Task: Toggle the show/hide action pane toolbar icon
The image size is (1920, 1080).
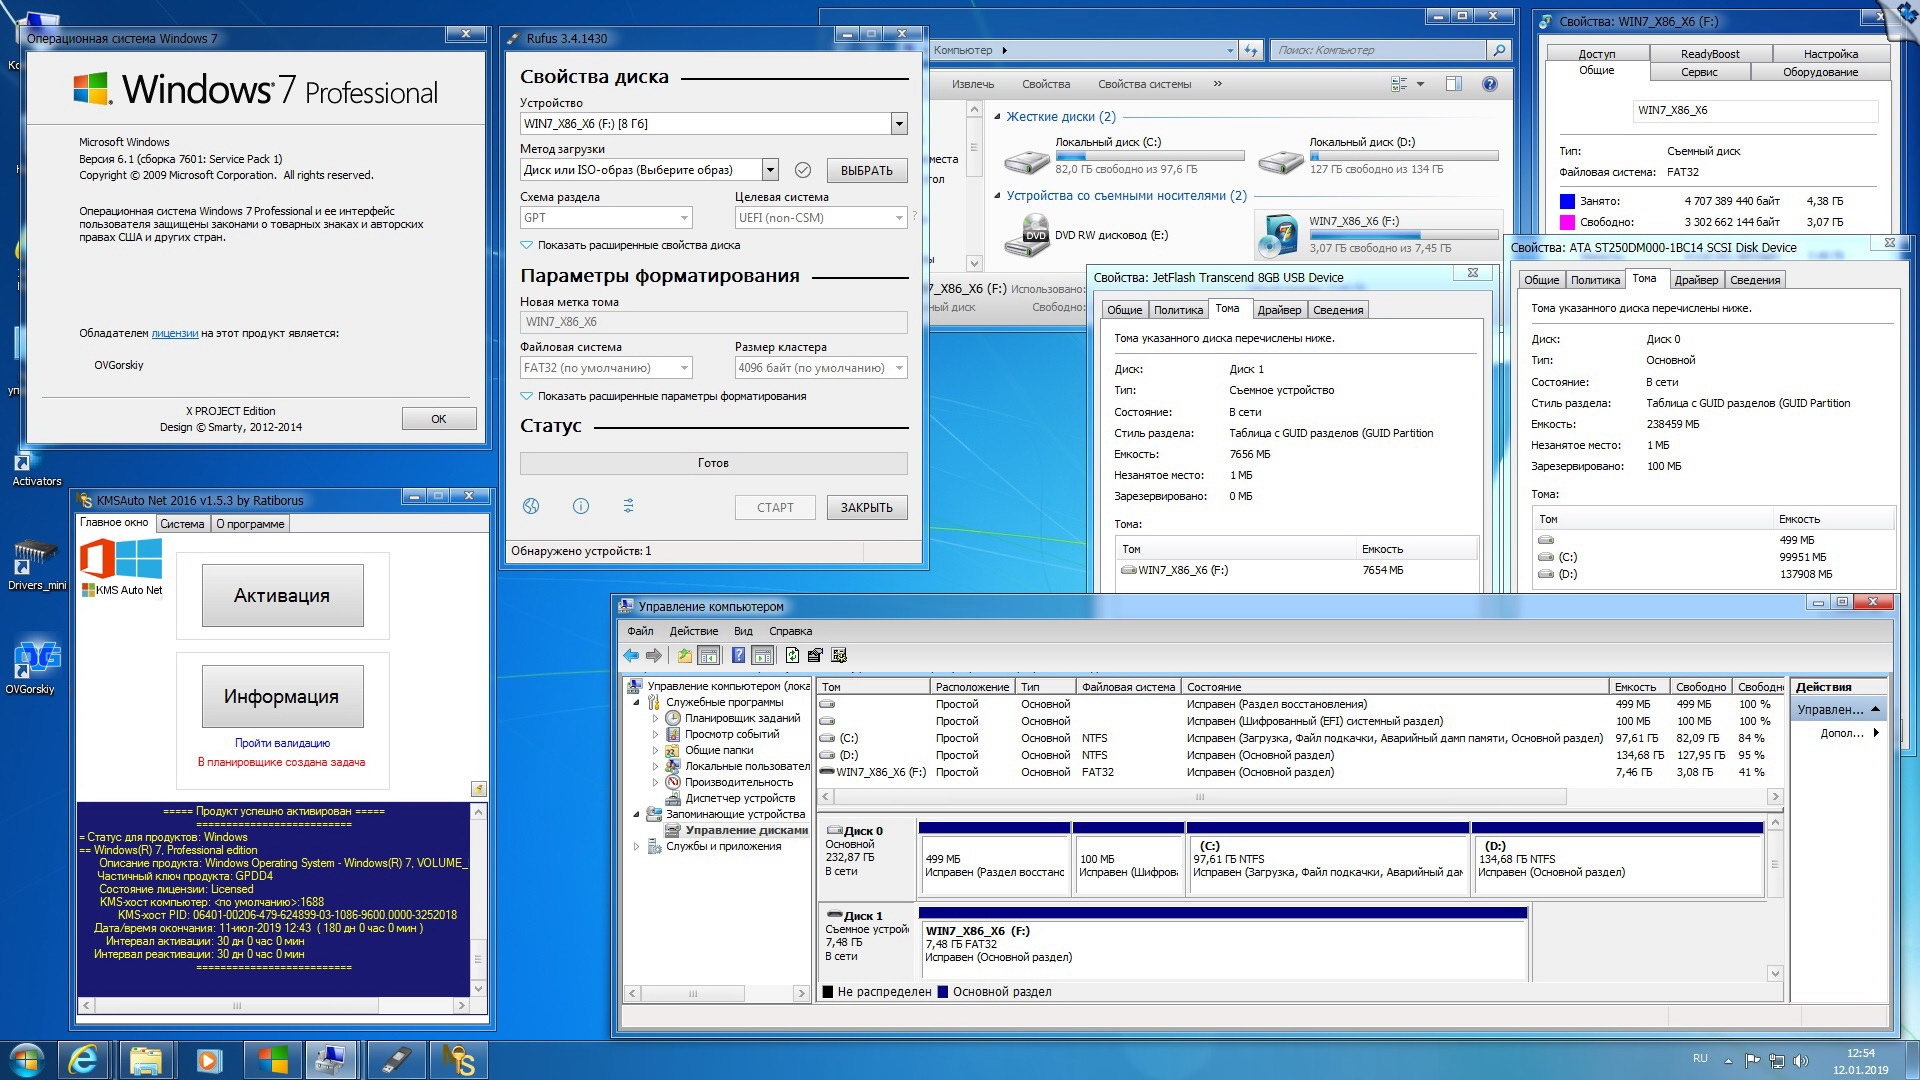Action: 763,655
